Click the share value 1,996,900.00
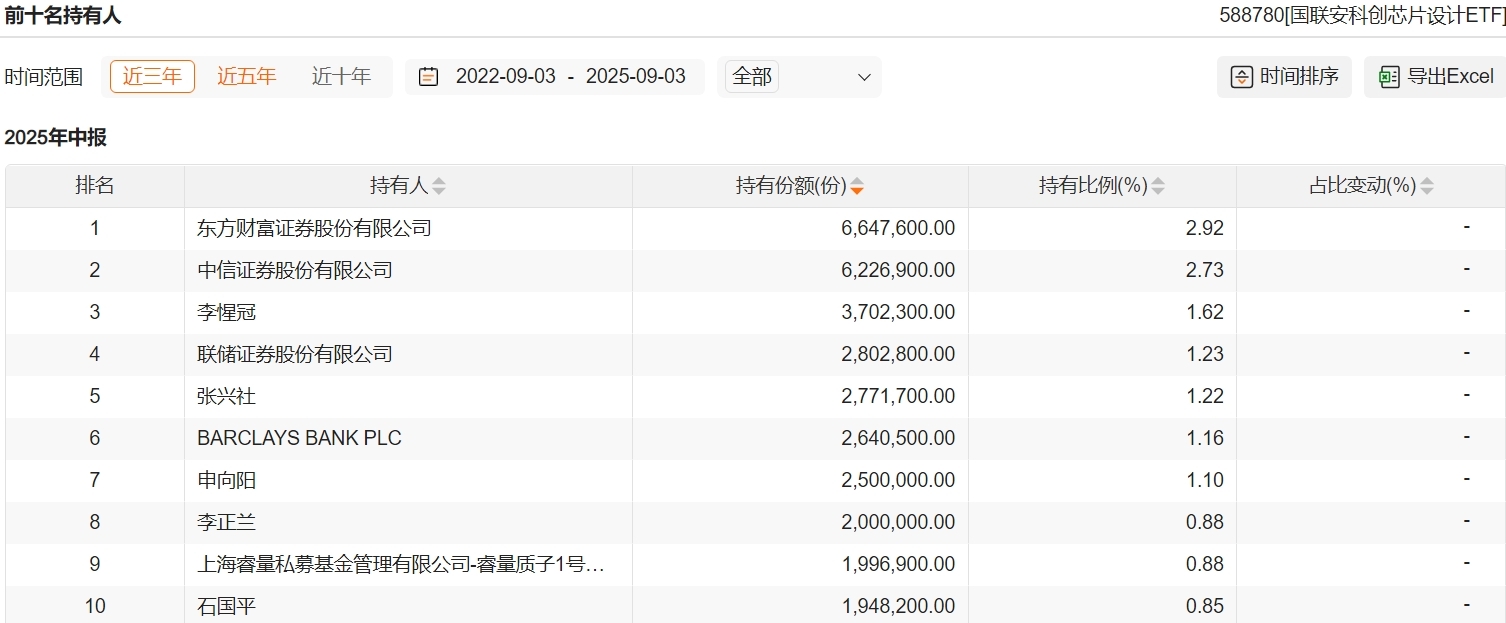This screenshot has height=623, width=1506. [x=898, y=564]
